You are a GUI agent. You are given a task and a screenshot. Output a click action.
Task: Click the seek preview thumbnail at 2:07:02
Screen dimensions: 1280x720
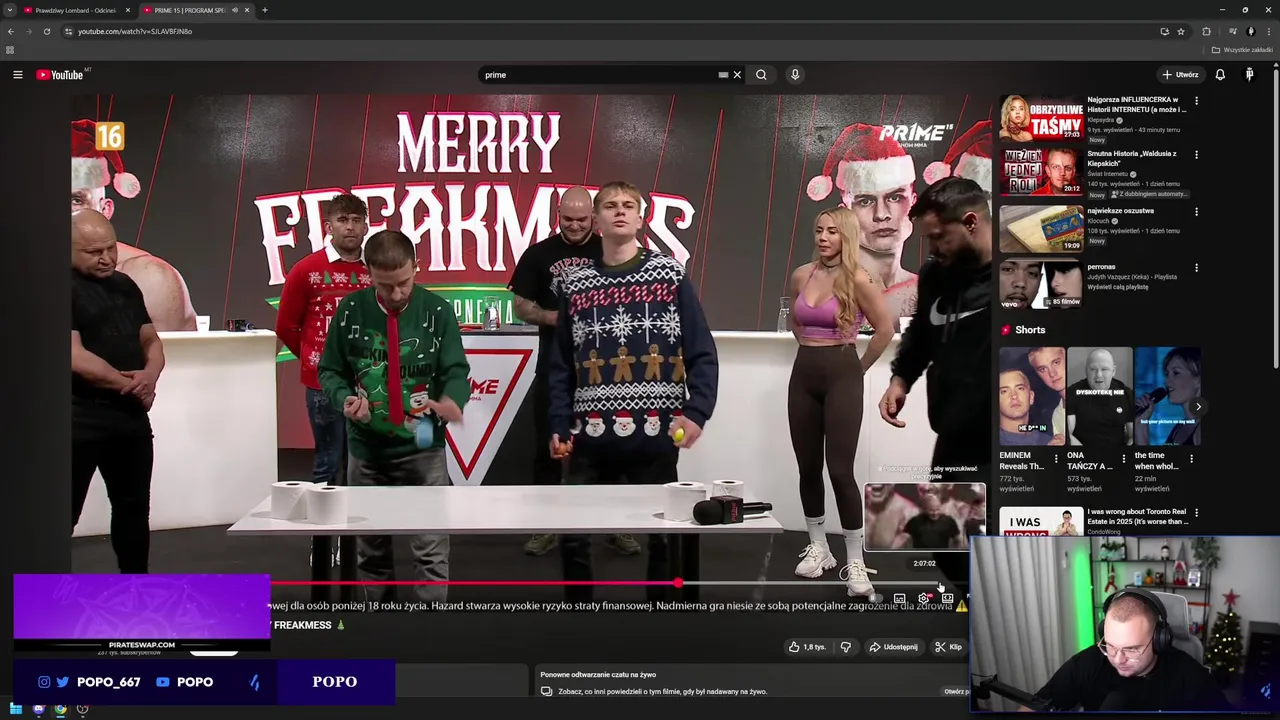point(924,518)
